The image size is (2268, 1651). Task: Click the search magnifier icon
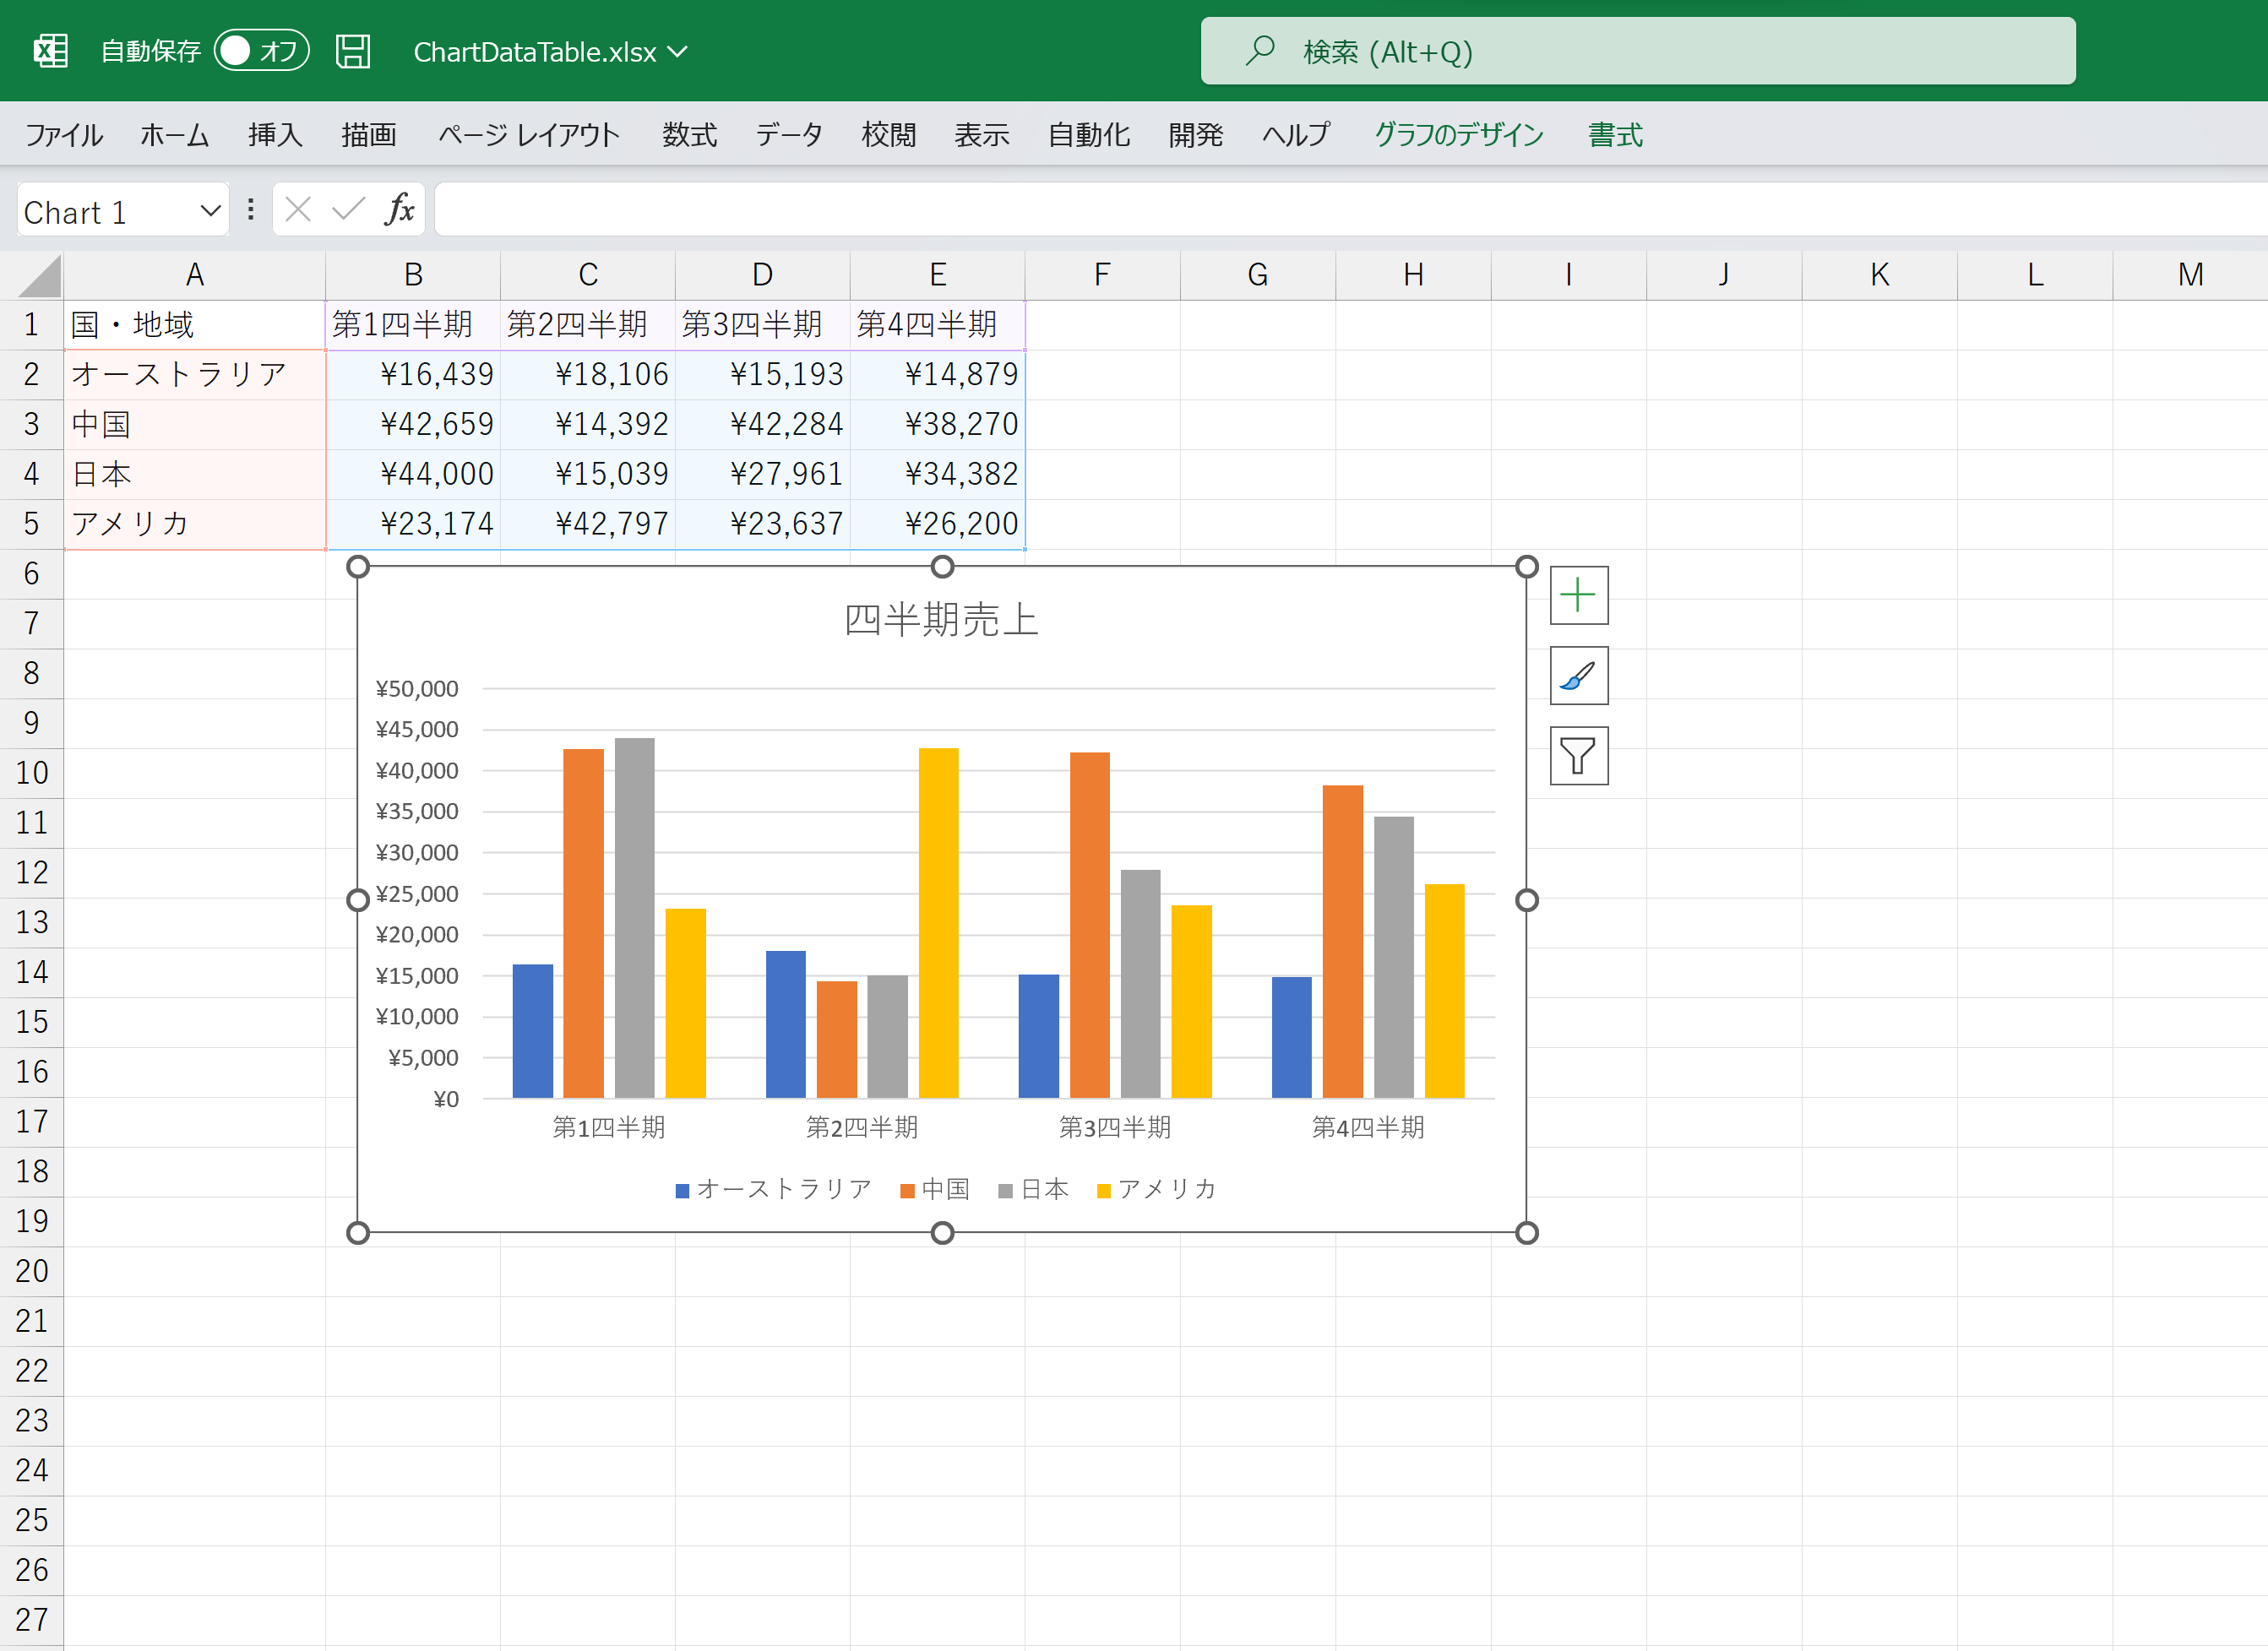(x=1260, y=50)
